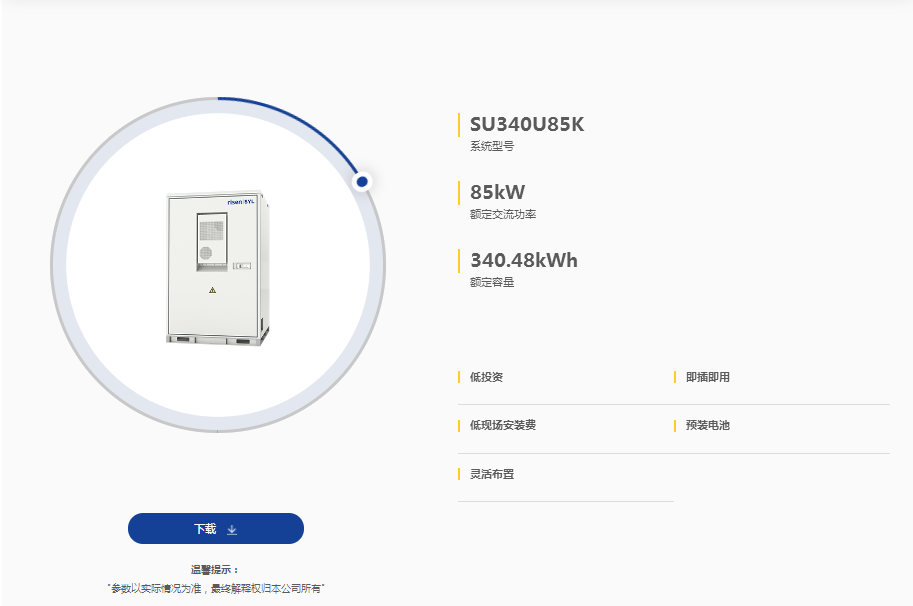
Task: Click the 温馨提示 notice heading
Action: [215, 570]
